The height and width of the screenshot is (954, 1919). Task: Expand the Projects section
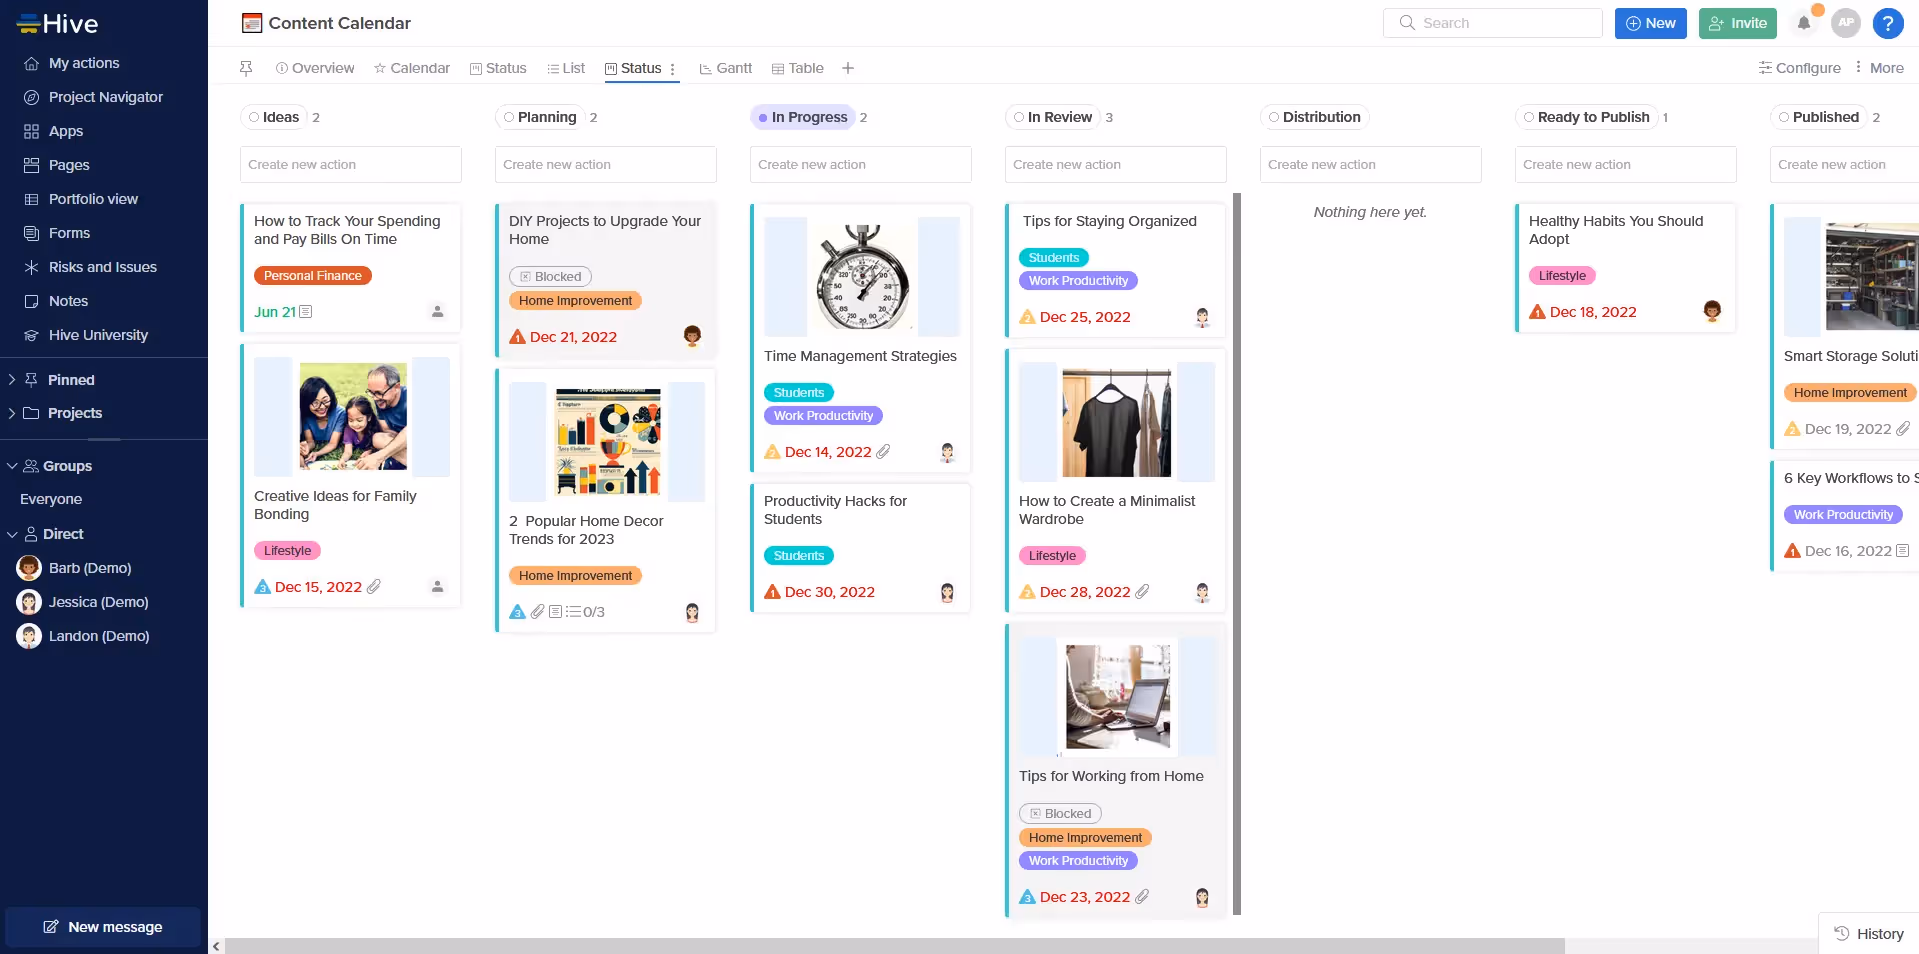tap(12, 413)
